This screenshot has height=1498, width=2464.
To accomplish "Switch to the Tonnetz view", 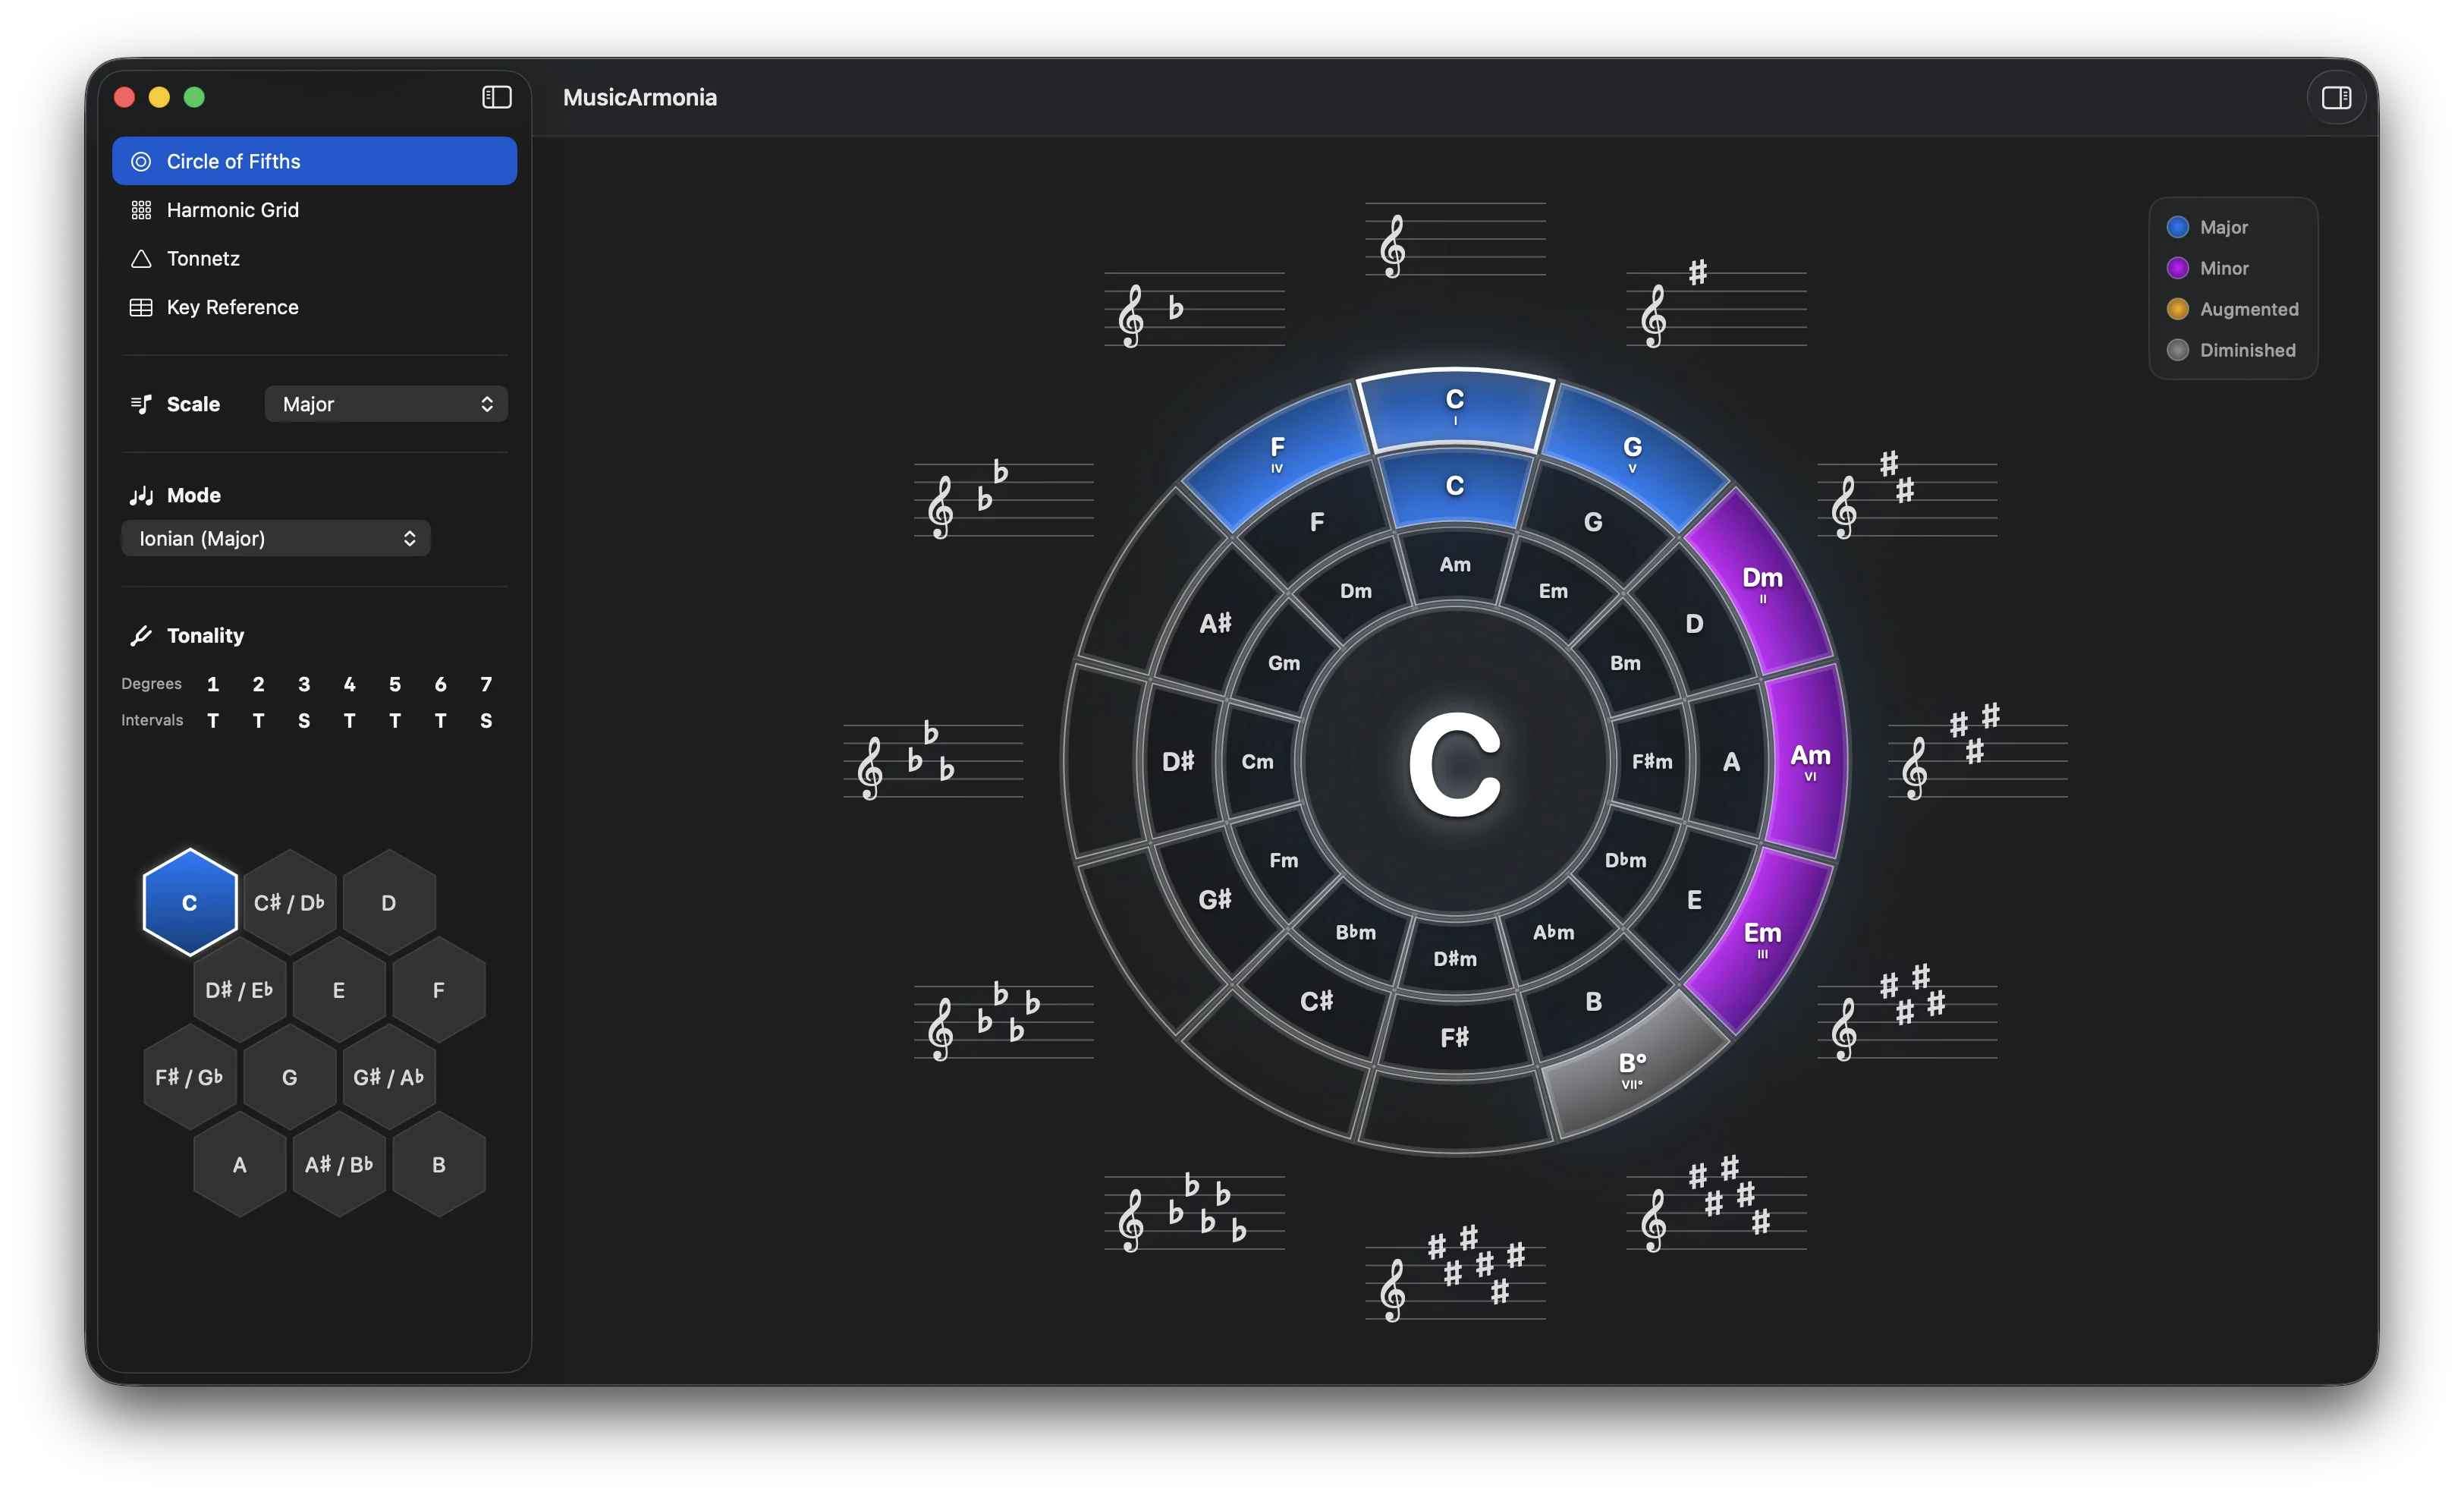I will pos(314,258).
